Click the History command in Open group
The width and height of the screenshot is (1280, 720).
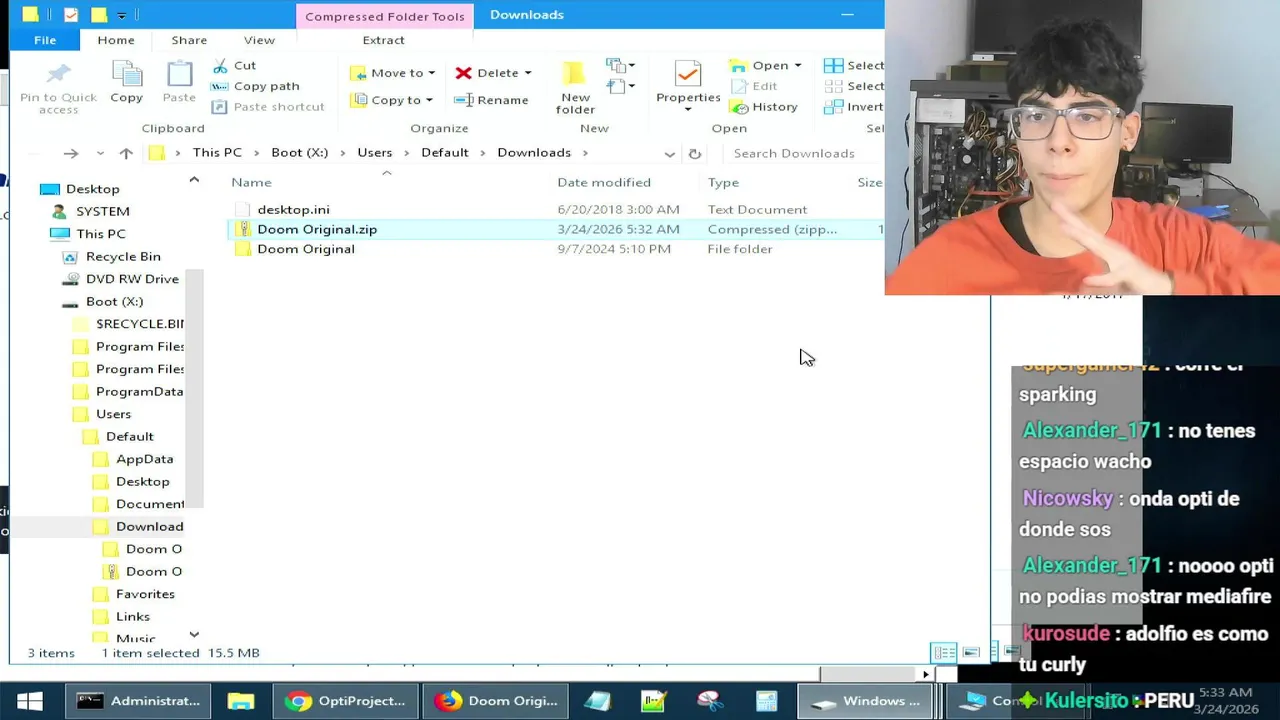click(764, 107)
